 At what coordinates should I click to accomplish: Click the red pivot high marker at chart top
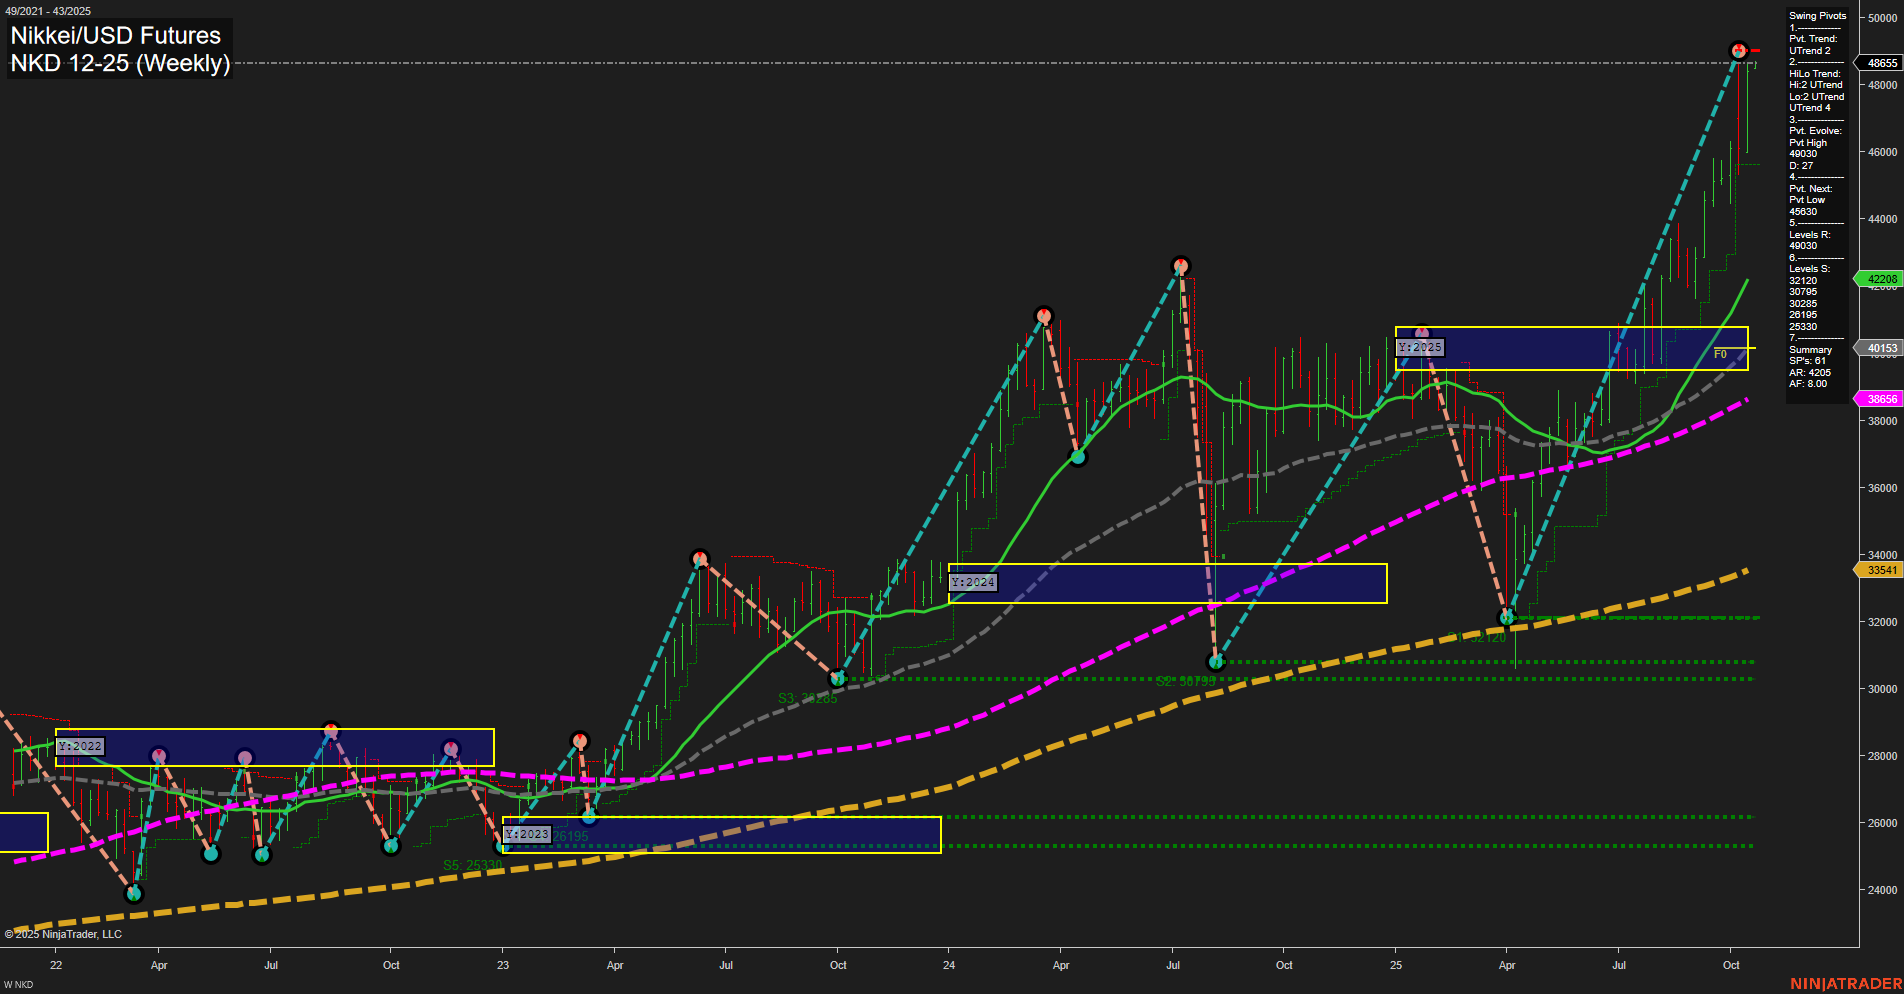click(1737, 48)
